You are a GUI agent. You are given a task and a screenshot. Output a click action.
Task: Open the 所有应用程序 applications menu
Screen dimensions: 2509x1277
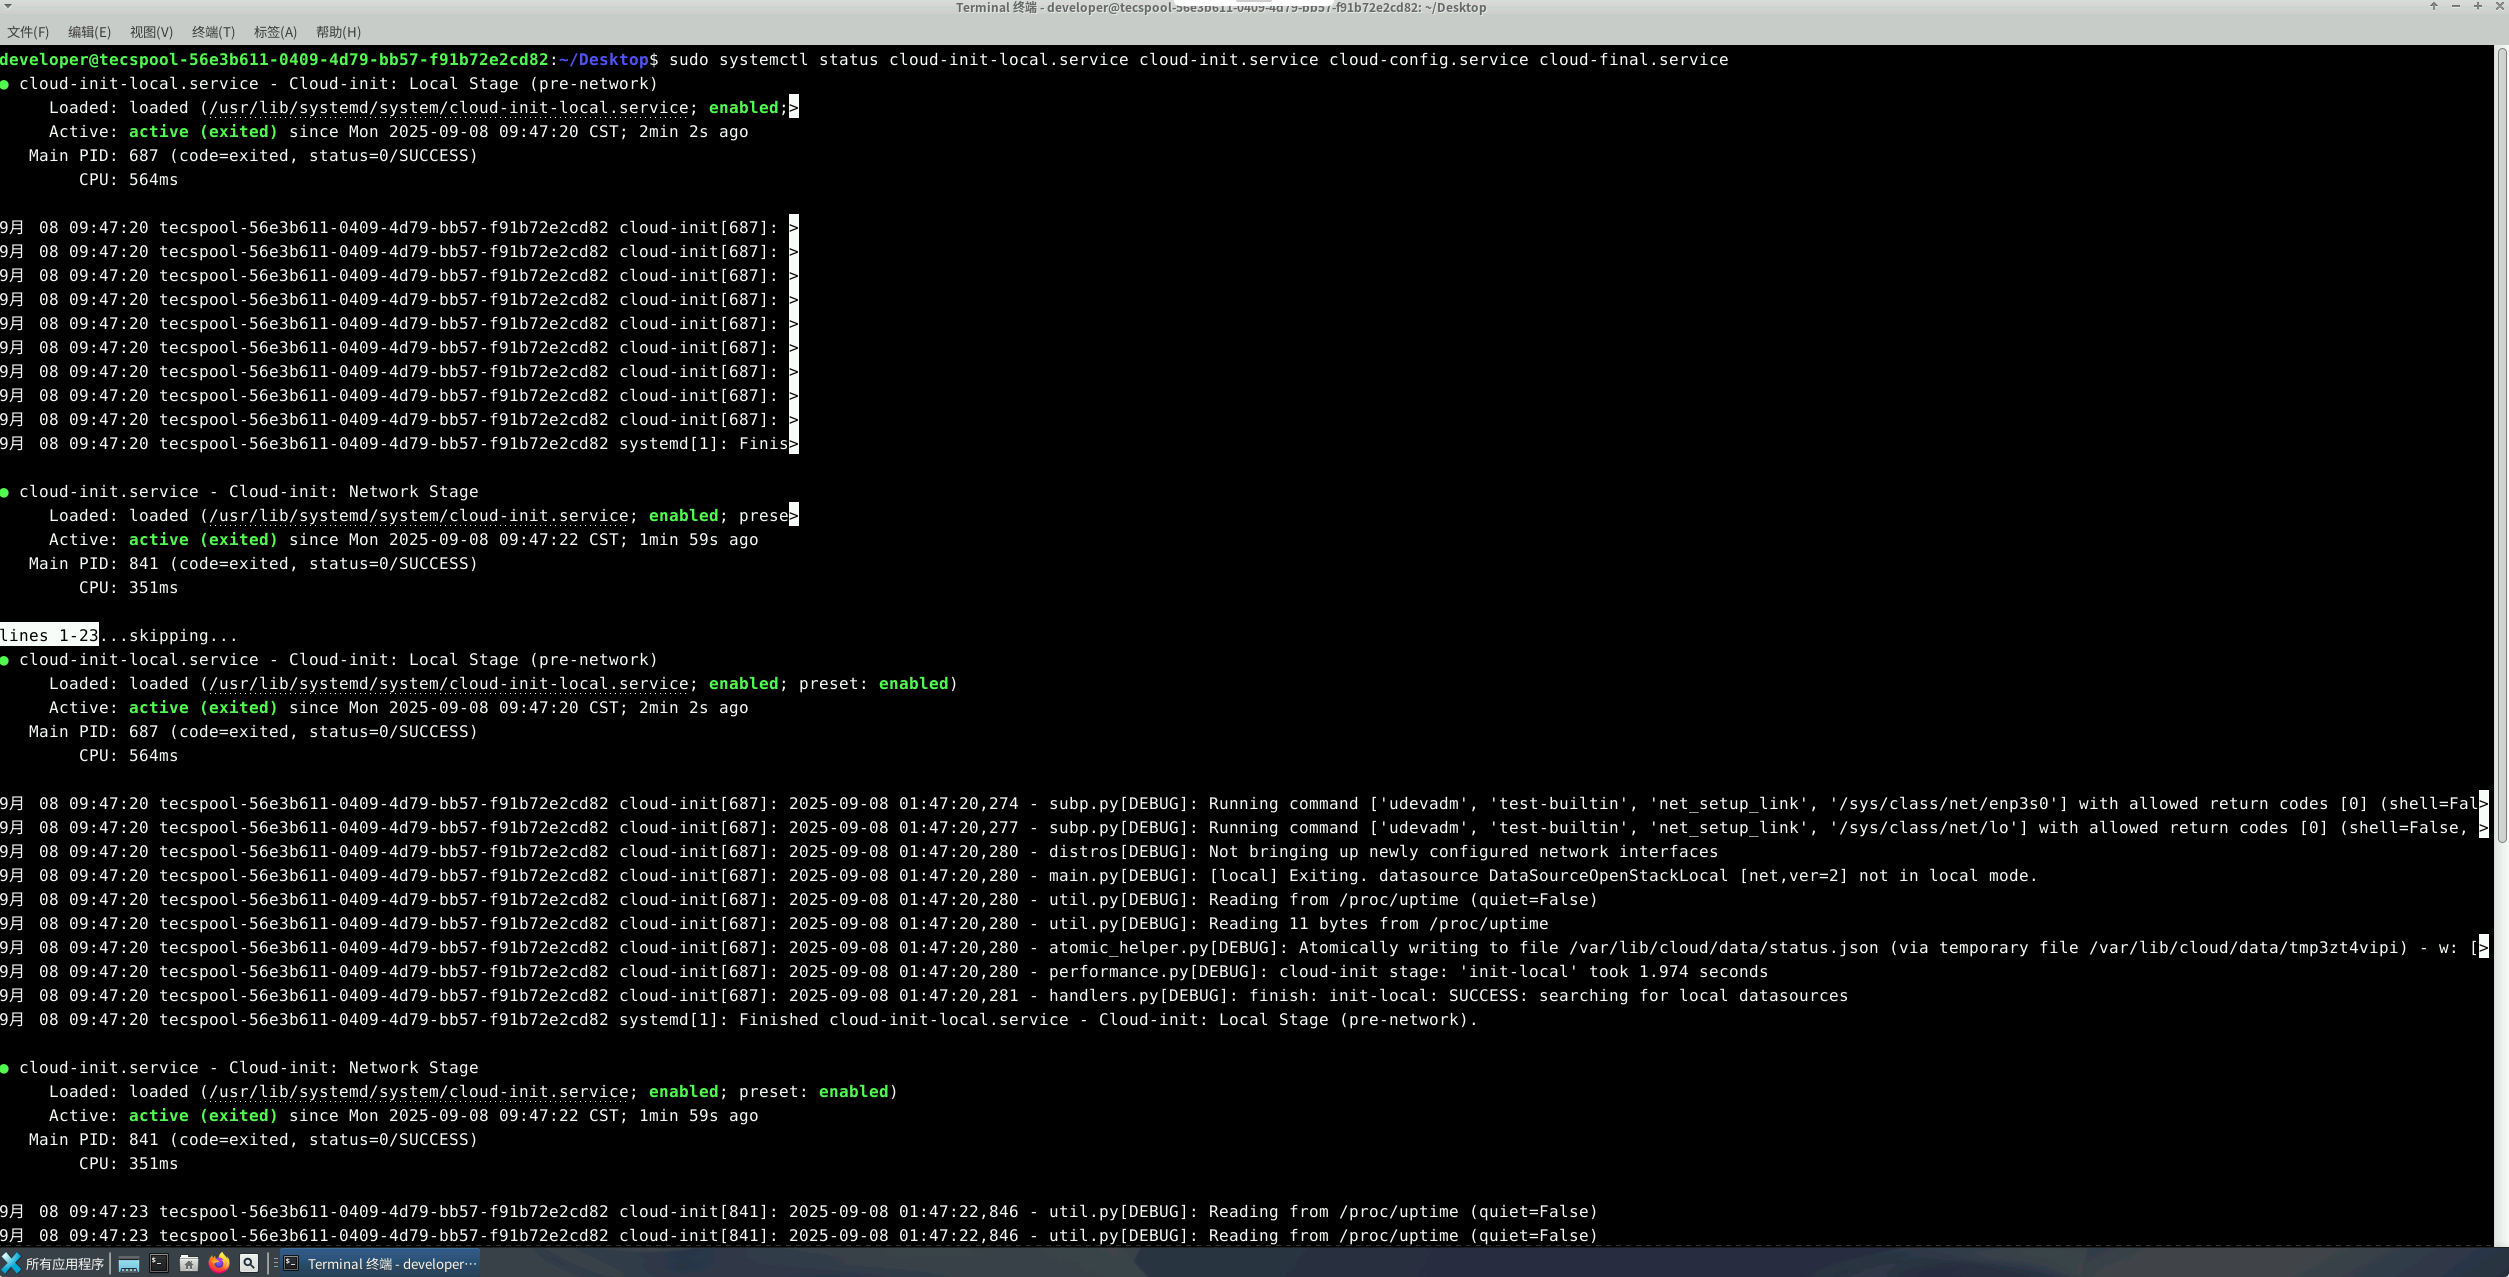54,1264
